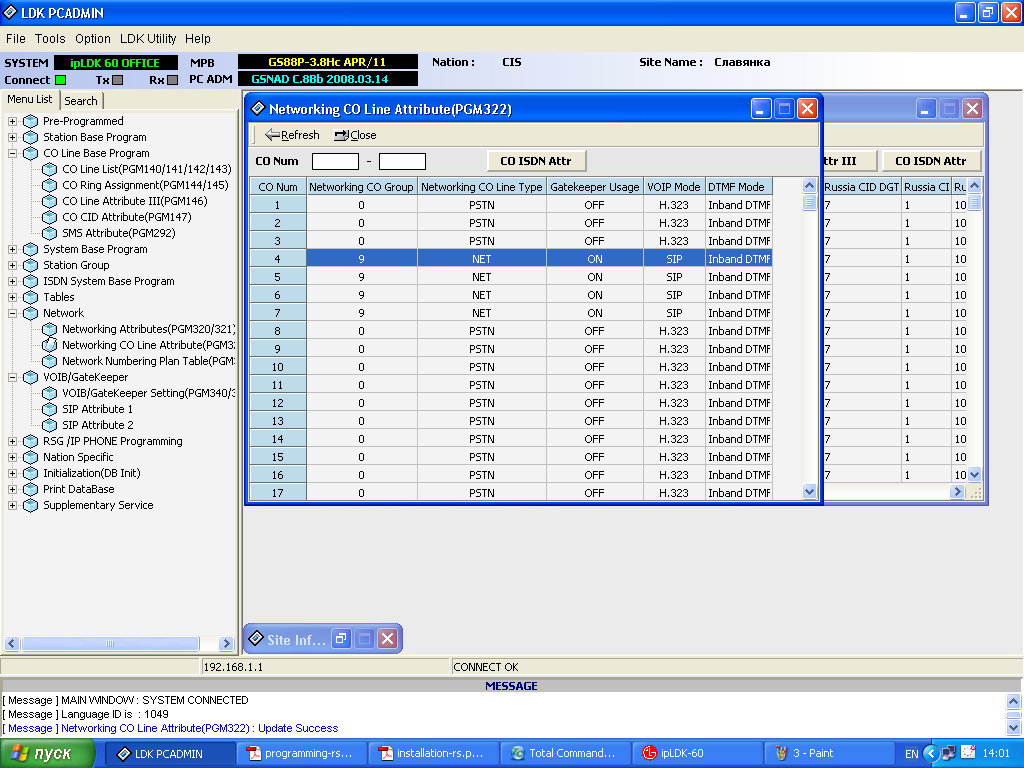Screen dimensions: 1024x768
Task: Select Gatekeeper Usage ON for CO 4
Action: click(595, 259)
